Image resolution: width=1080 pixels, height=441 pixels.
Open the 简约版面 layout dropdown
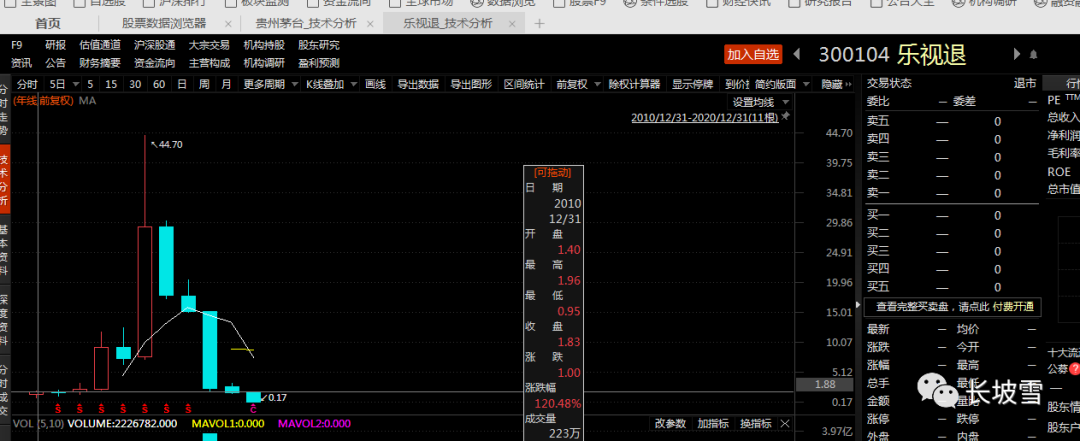[806, 84]
